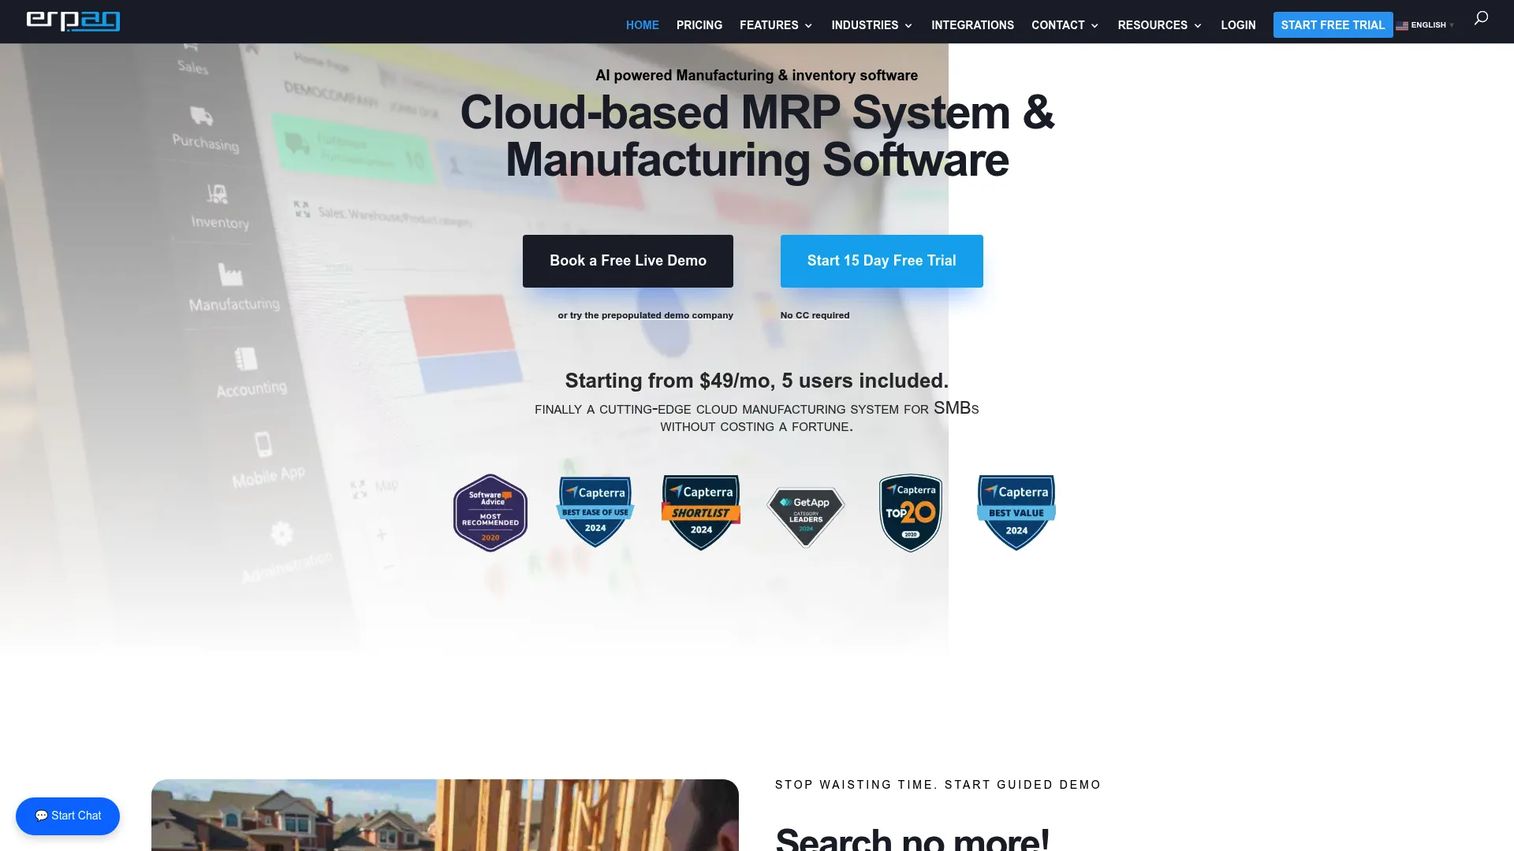Open the Integrations page
Image resolution: width=1514 pixels, height=851 pixels.
(x=972, y=25)
